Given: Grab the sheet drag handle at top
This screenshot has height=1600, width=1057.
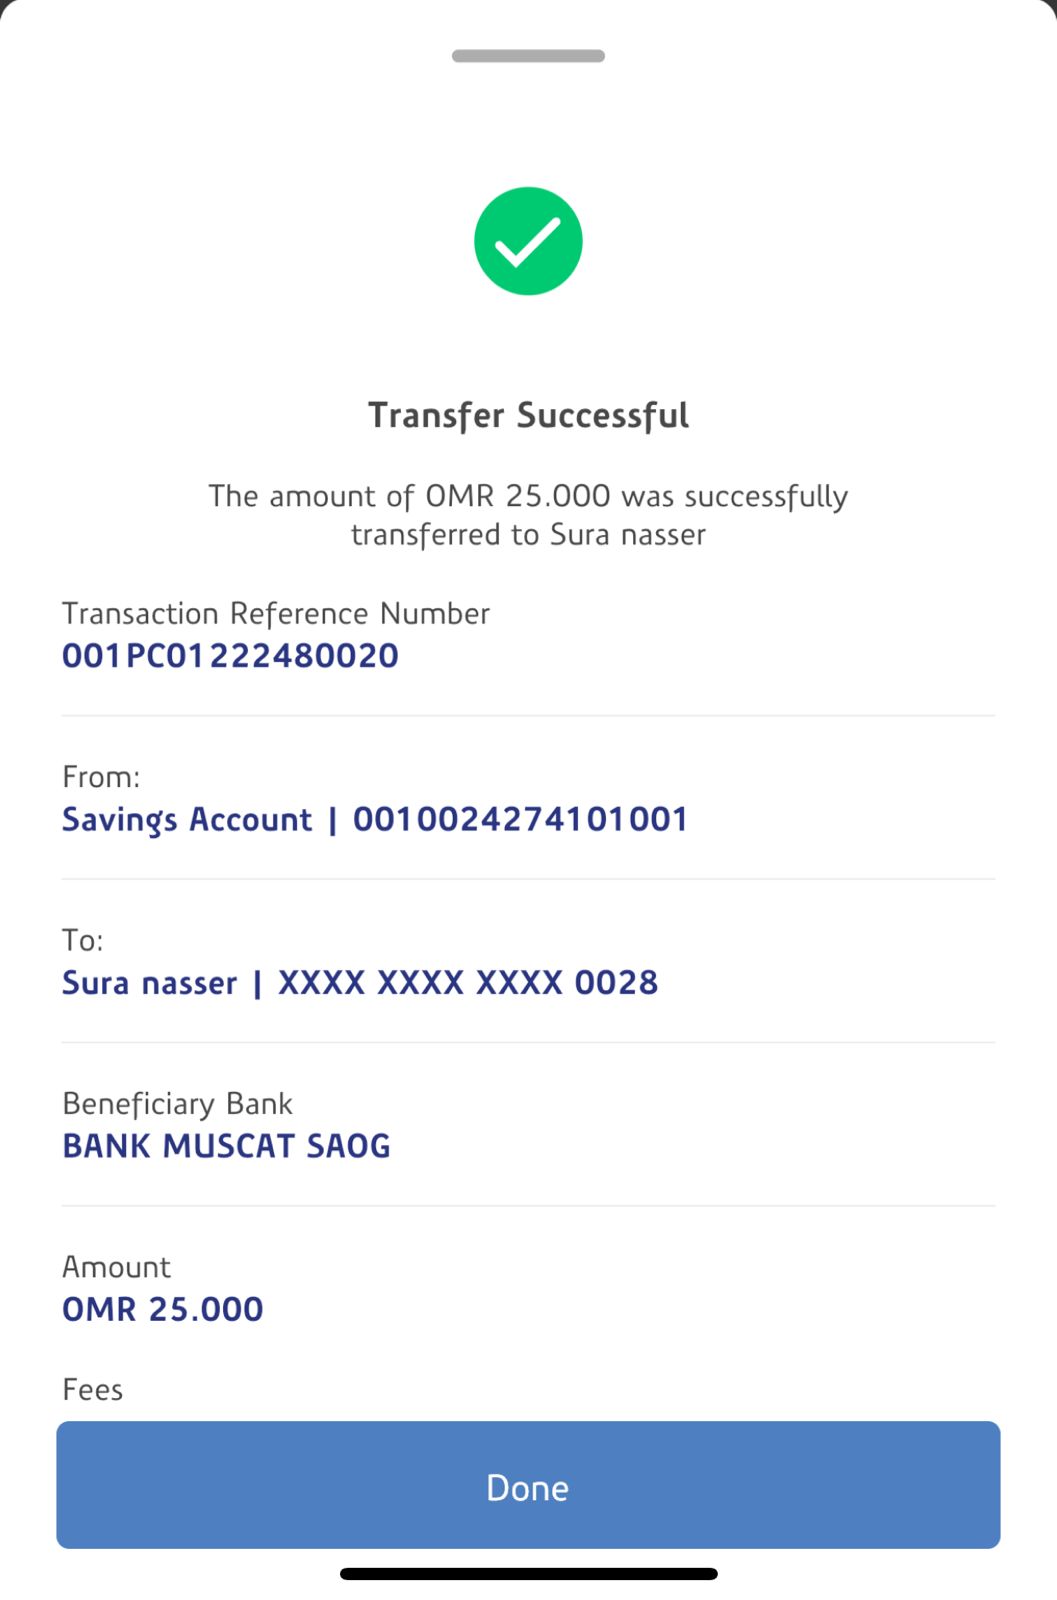Looking at the screenshot, I should point(528,56).
